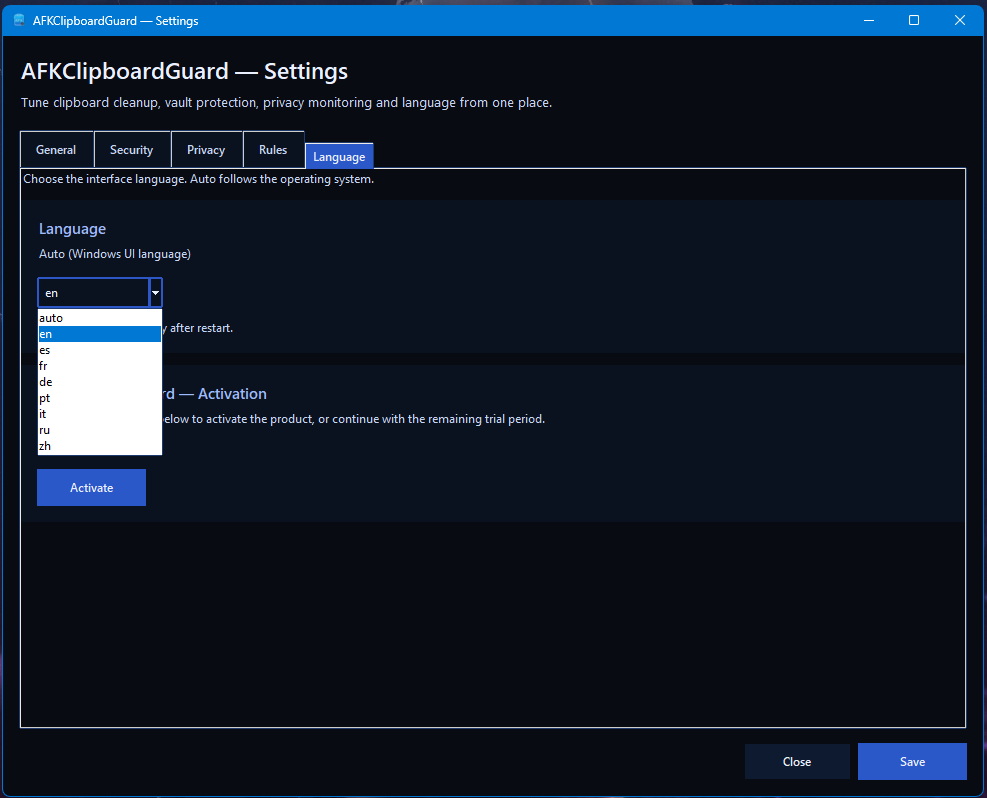
Task: Select 'zh' from the language list
Action: pos(99,446)
